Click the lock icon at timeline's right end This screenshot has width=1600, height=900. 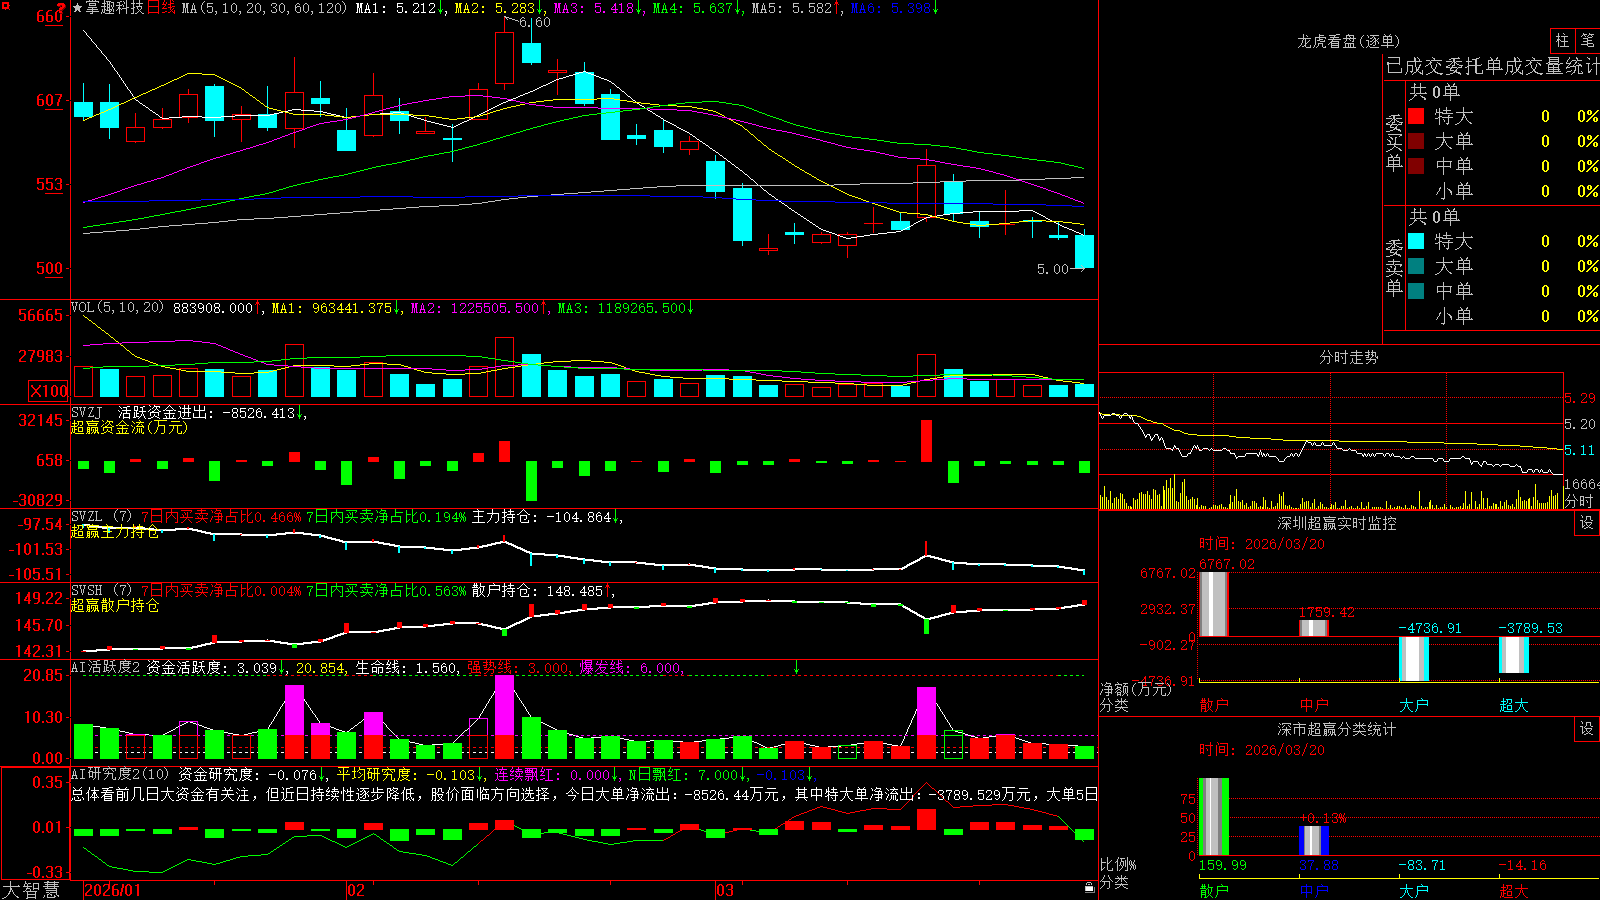[1090, 887]
